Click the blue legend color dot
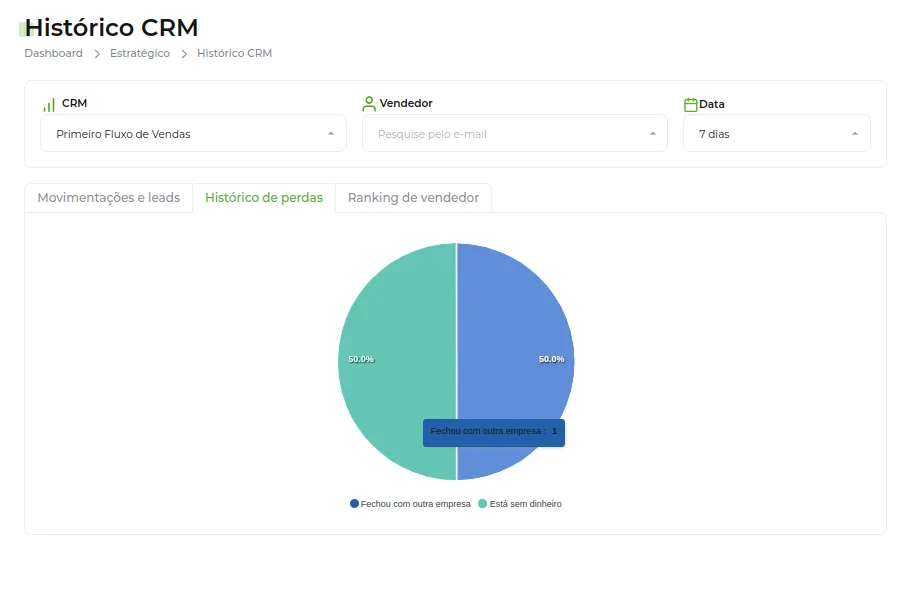The image size is (911, 603). coord(354,504)
